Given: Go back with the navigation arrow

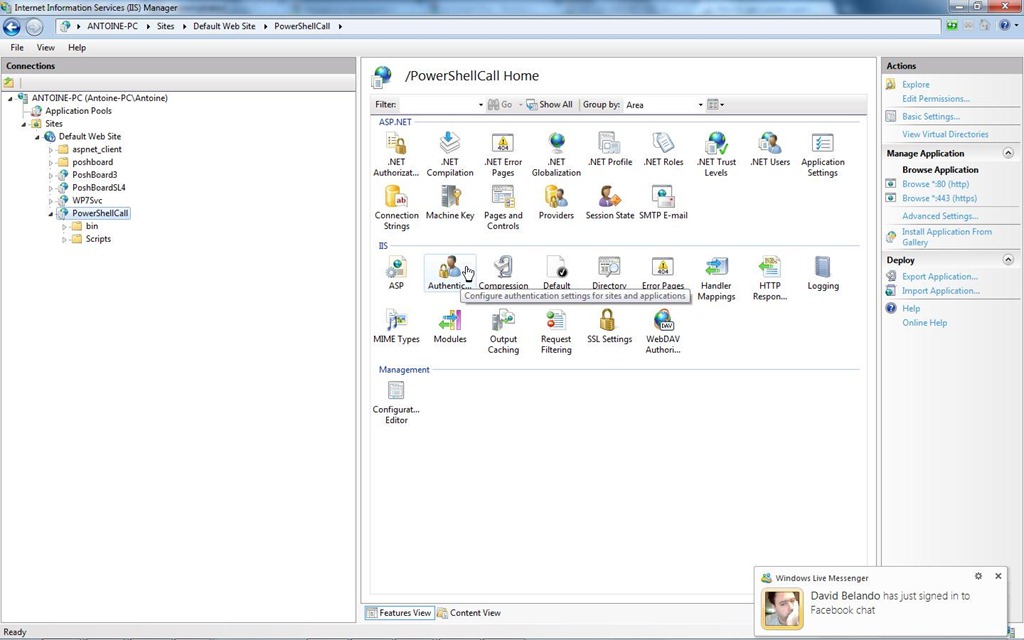Looking at the screenshot, I should point(12,27).
